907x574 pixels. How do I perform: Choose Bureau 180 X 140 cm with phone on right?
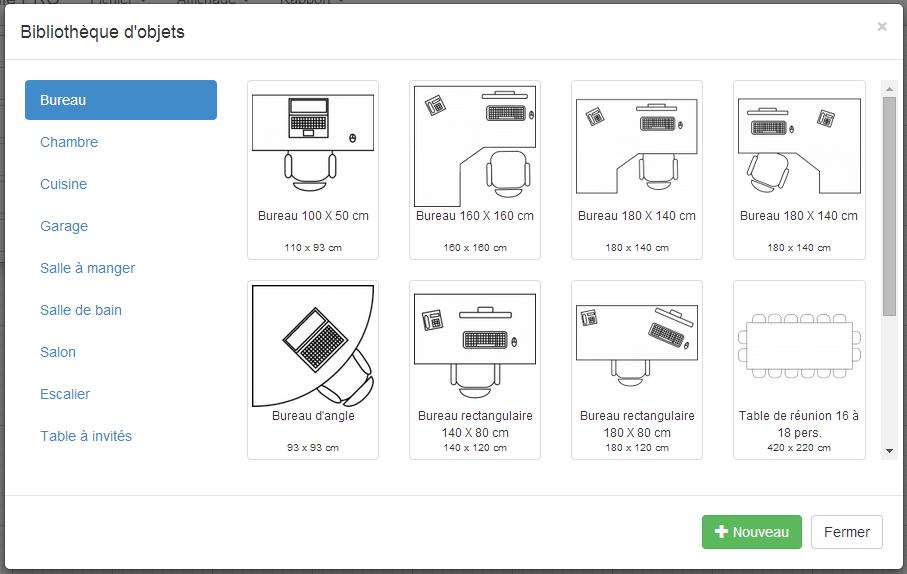click(798, 169)
